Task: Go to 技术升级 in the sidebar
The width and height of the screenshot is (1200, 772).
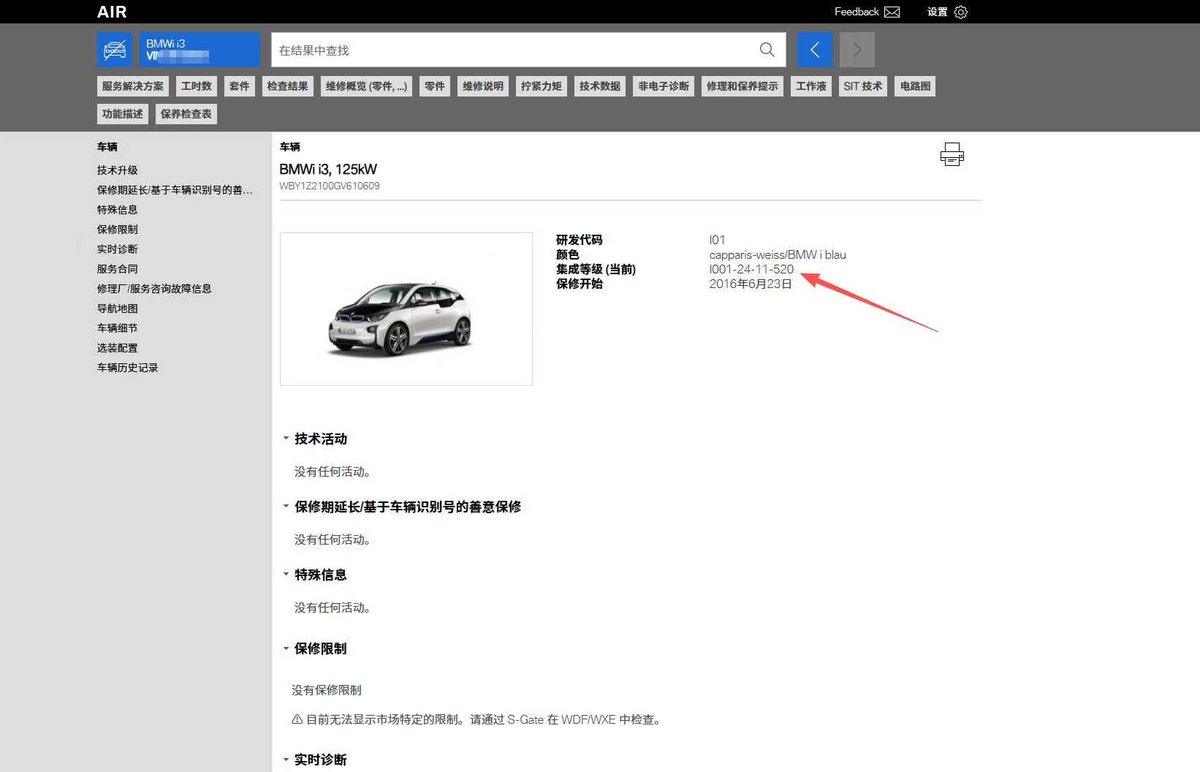Action: point(117,170)
